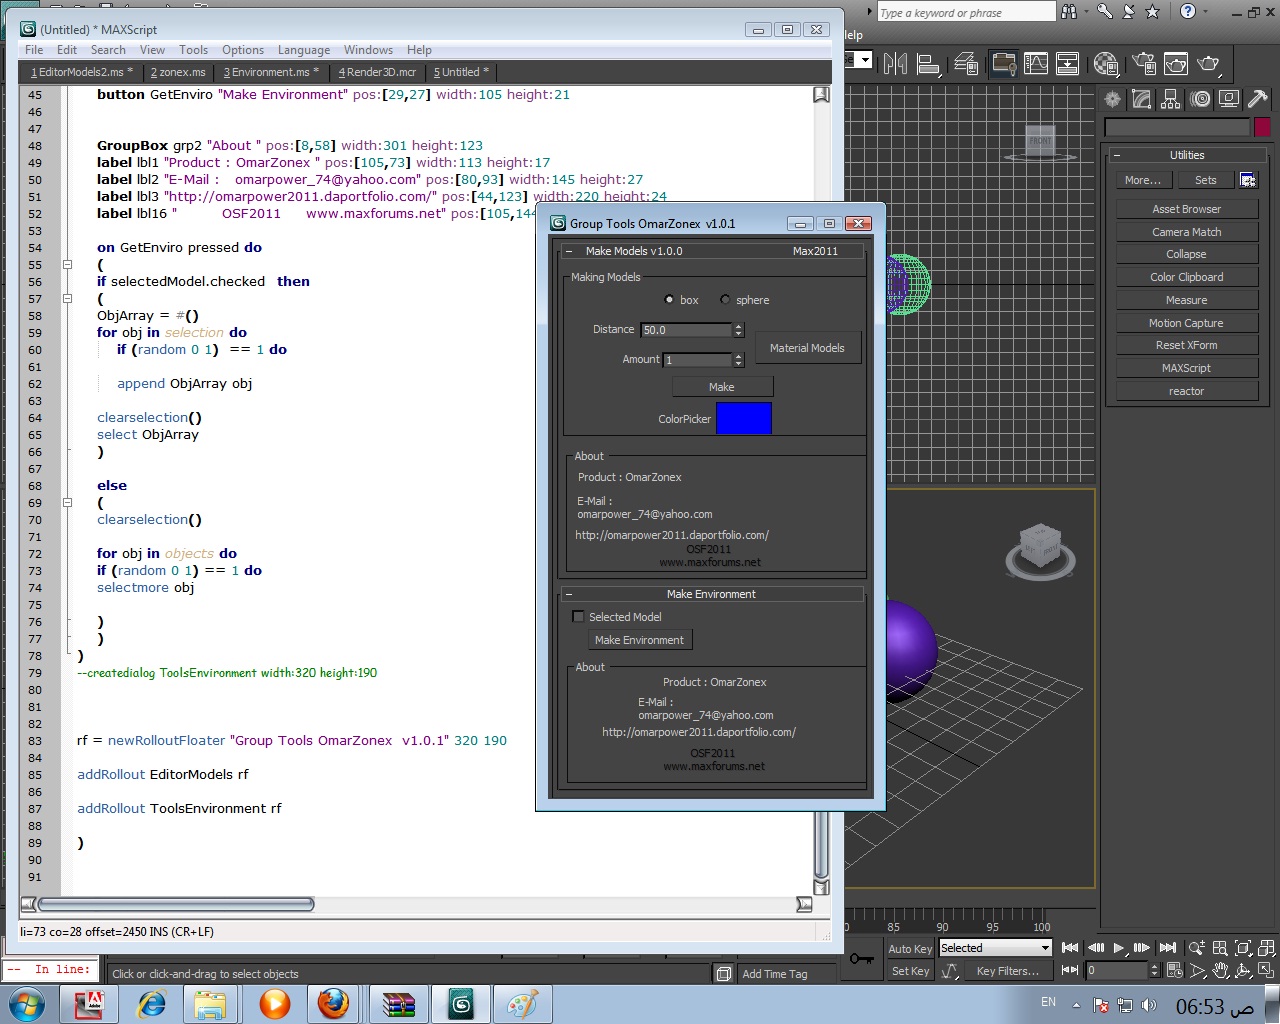Open the Language menu in MAXScript editor
This screenshot has width=1280, height=1024.
point(304,50)
